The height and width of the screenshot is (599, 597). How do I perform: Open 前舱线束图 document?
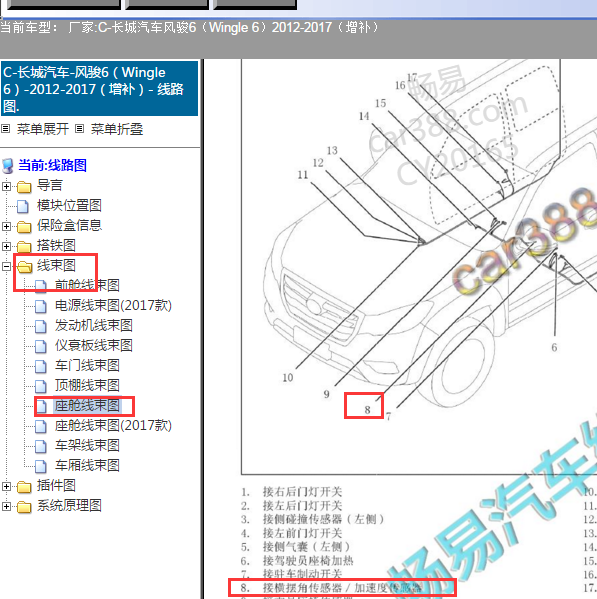(87, 285)
